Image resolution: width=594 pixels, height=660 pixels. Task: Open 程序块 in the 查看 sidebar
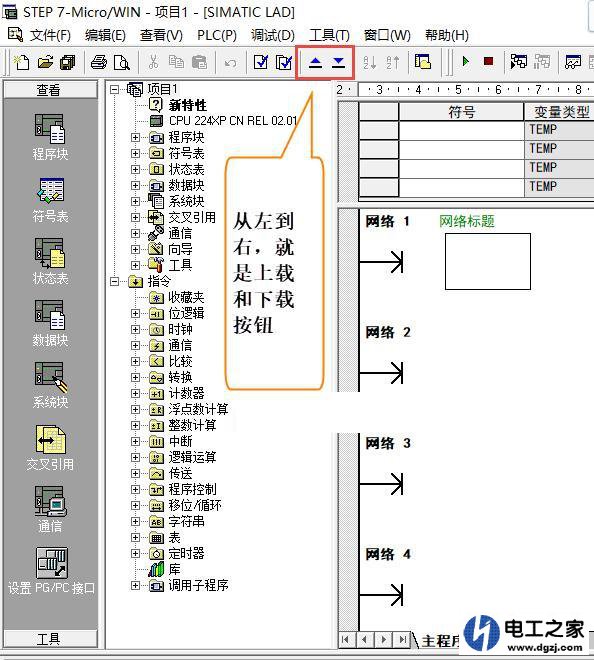pos(50,137)
